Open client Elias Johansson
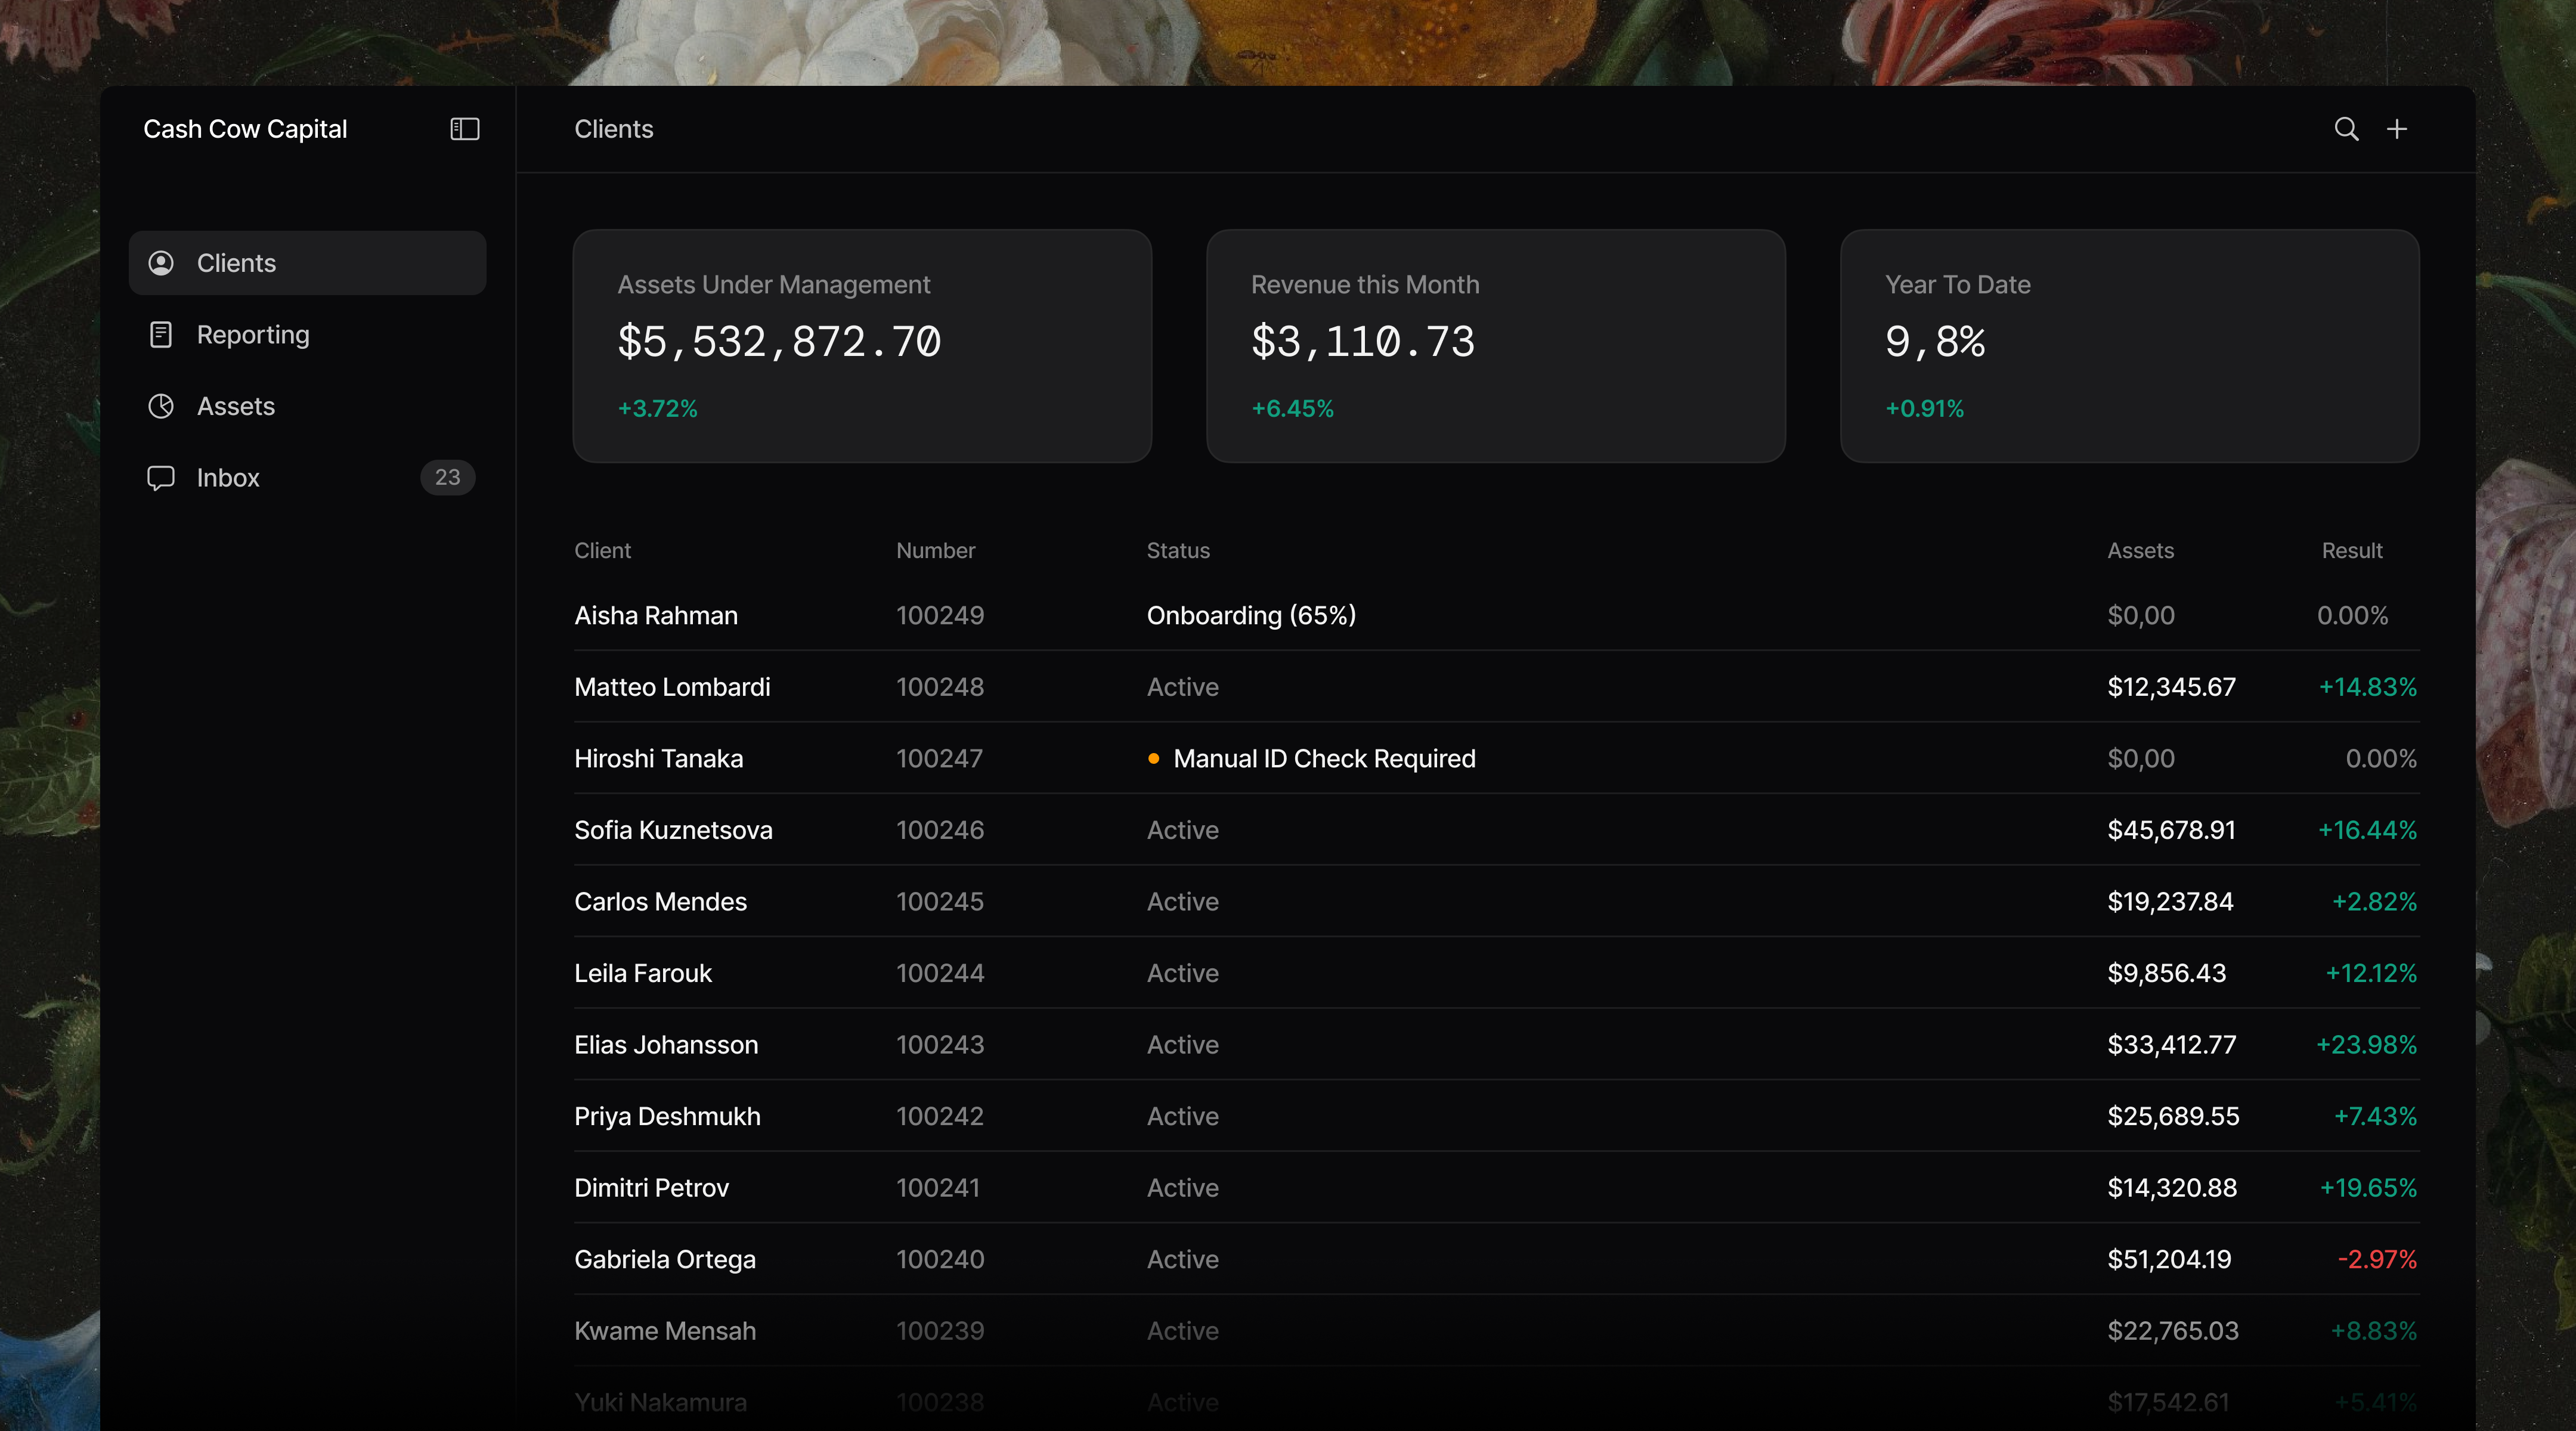This screenshot has width=2576, height=1431. tap(666, 1044)
